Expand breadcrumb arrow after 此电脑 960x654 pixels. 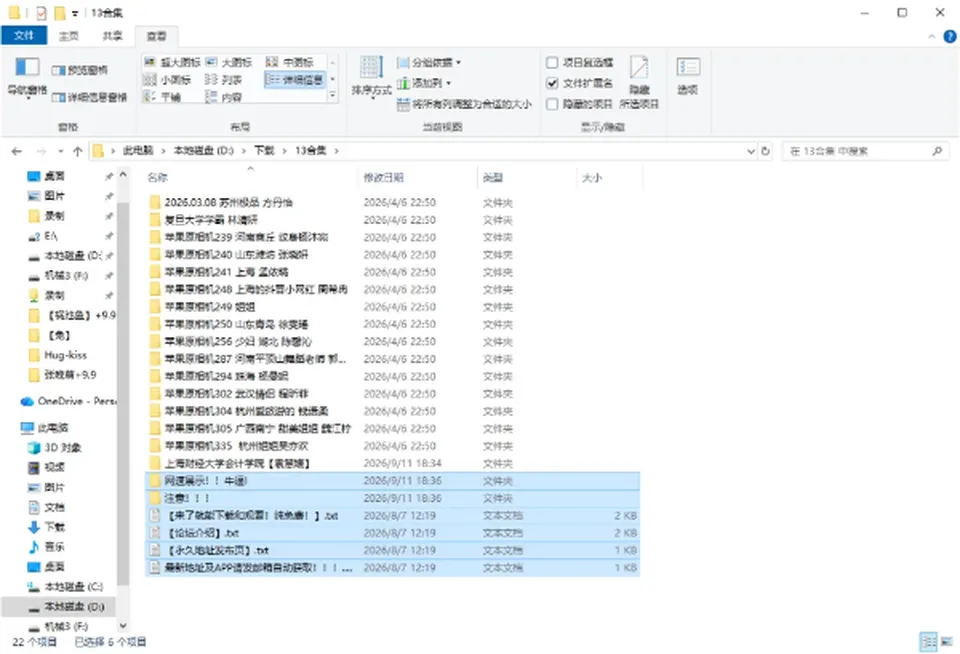[163, 151]
